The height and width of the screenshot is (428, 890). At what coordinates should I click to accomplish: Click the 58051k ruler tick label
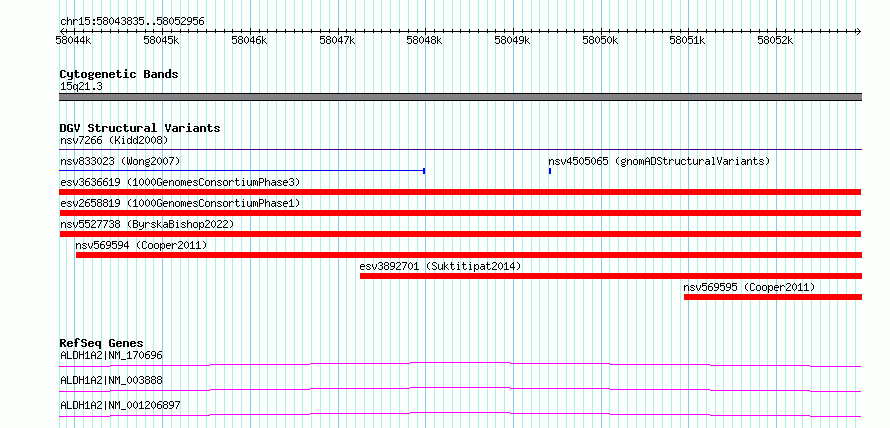(x=687, y=40)
